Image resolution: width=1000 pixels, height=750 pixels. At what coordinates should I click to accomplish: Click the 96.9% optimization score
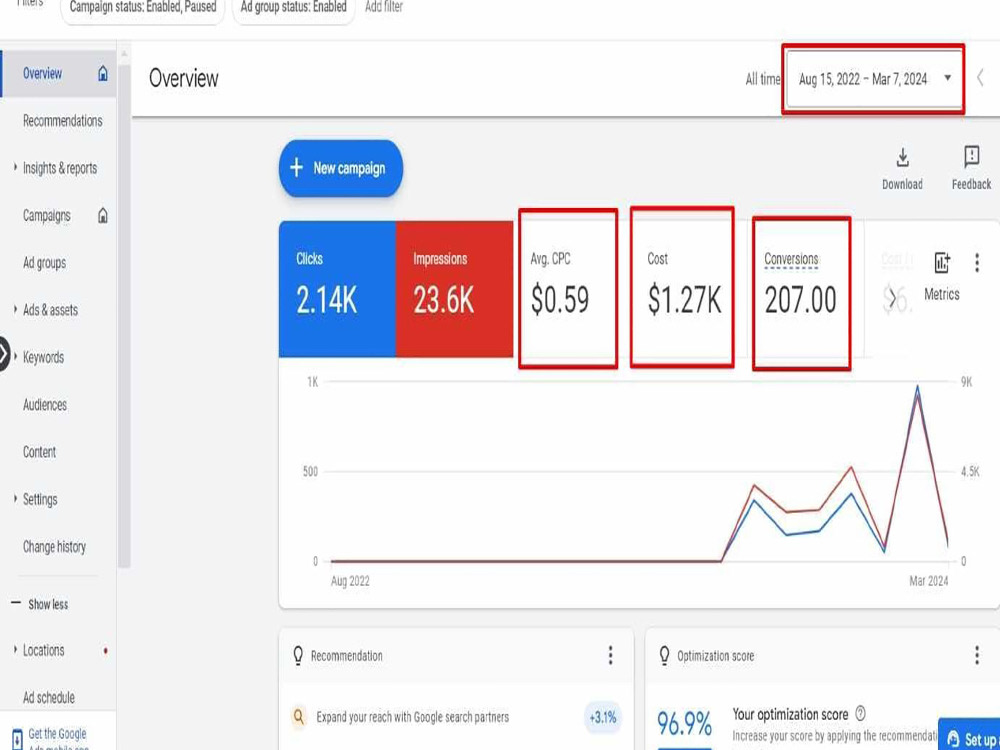684,723
